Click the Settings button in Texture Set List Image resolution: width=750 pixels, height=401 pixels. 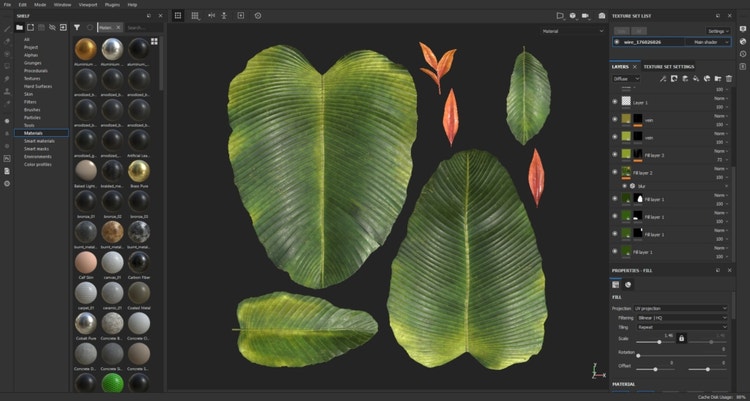pos(716,31)
